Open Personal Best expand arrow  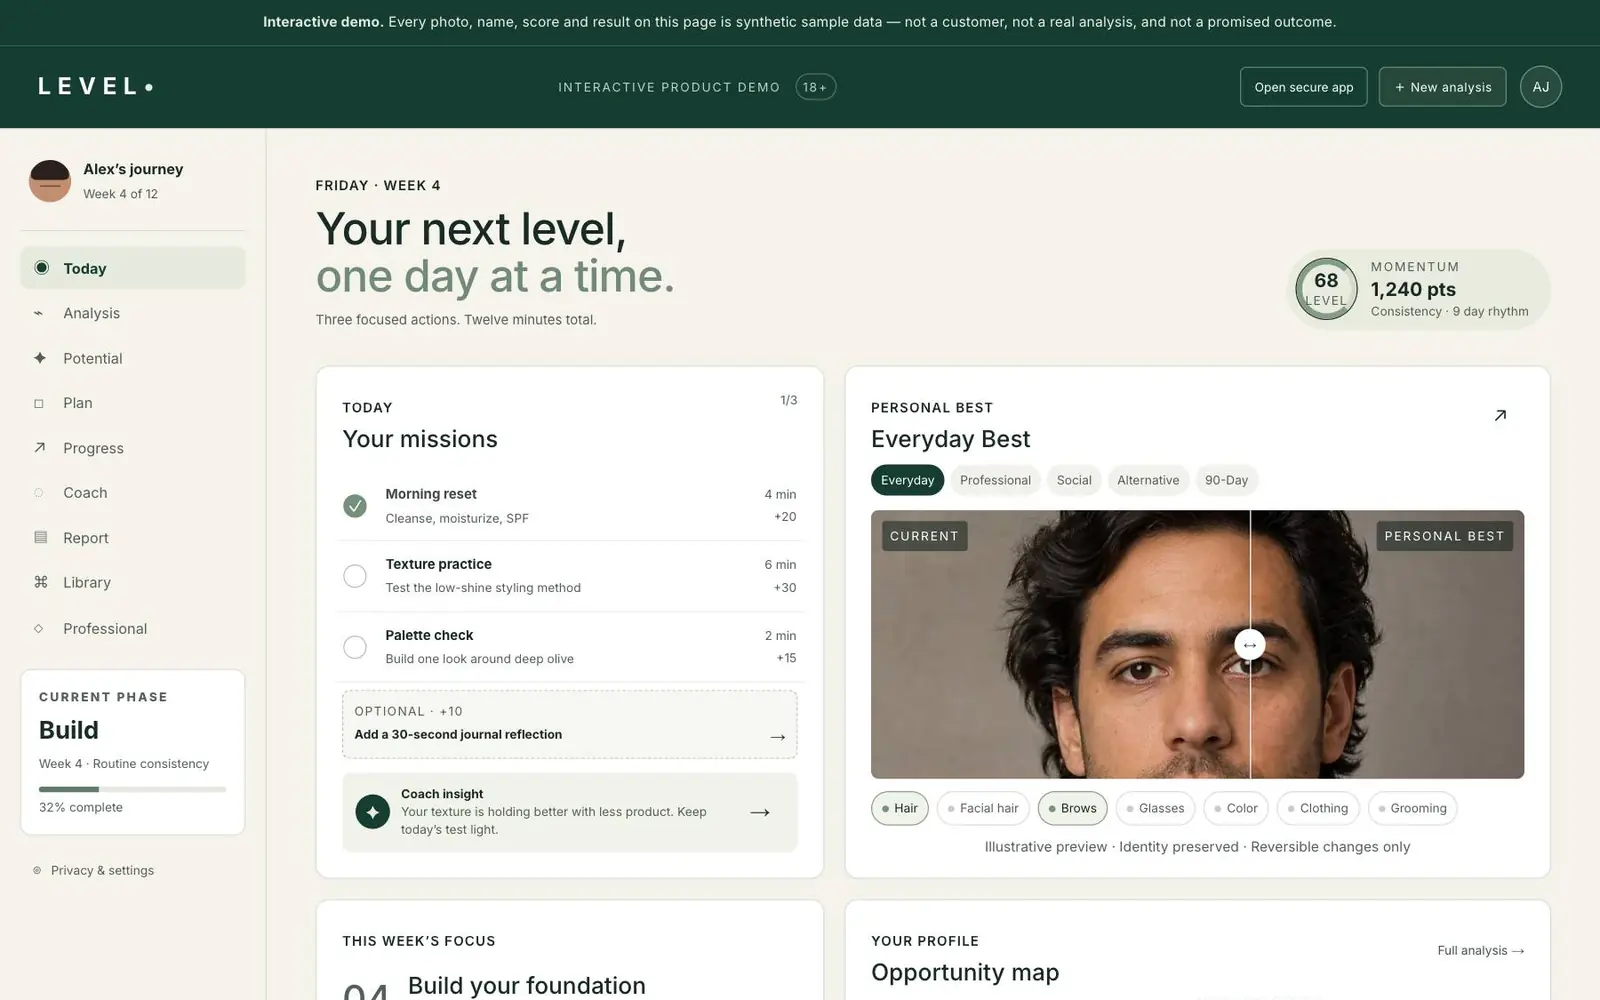1500,415
